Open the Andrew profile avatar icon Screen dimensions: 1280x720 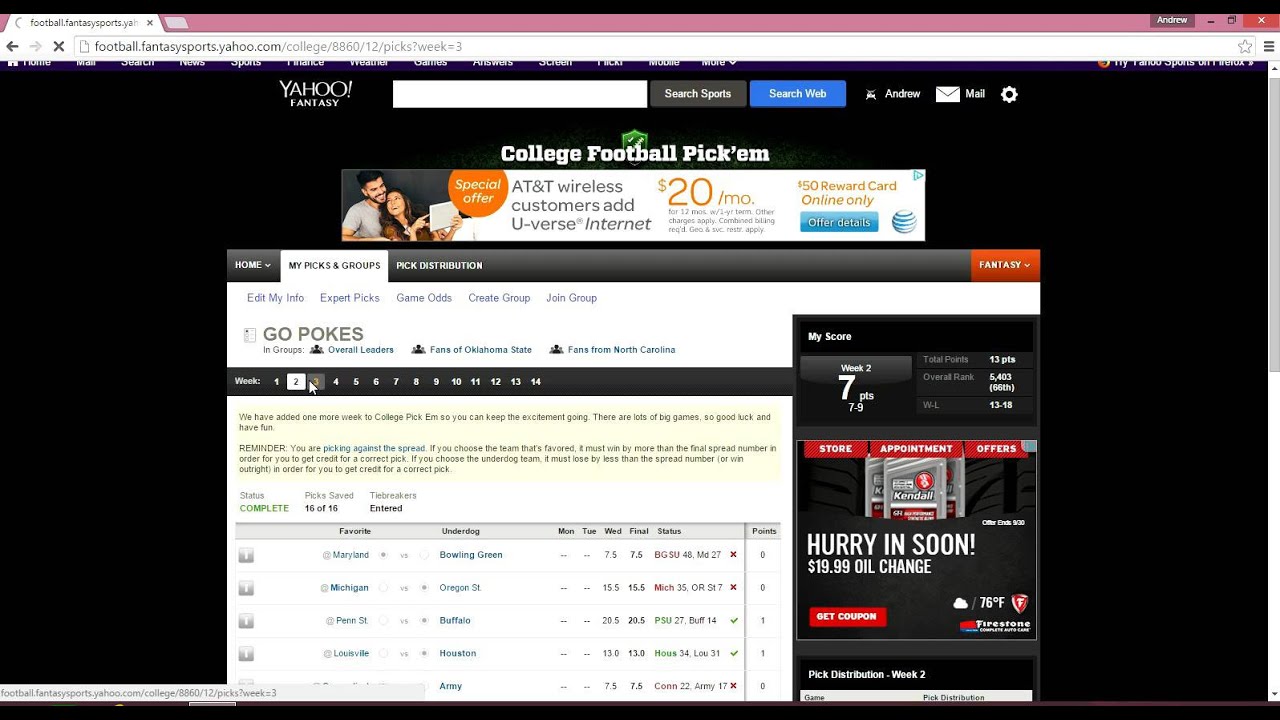tap(871, 94)
